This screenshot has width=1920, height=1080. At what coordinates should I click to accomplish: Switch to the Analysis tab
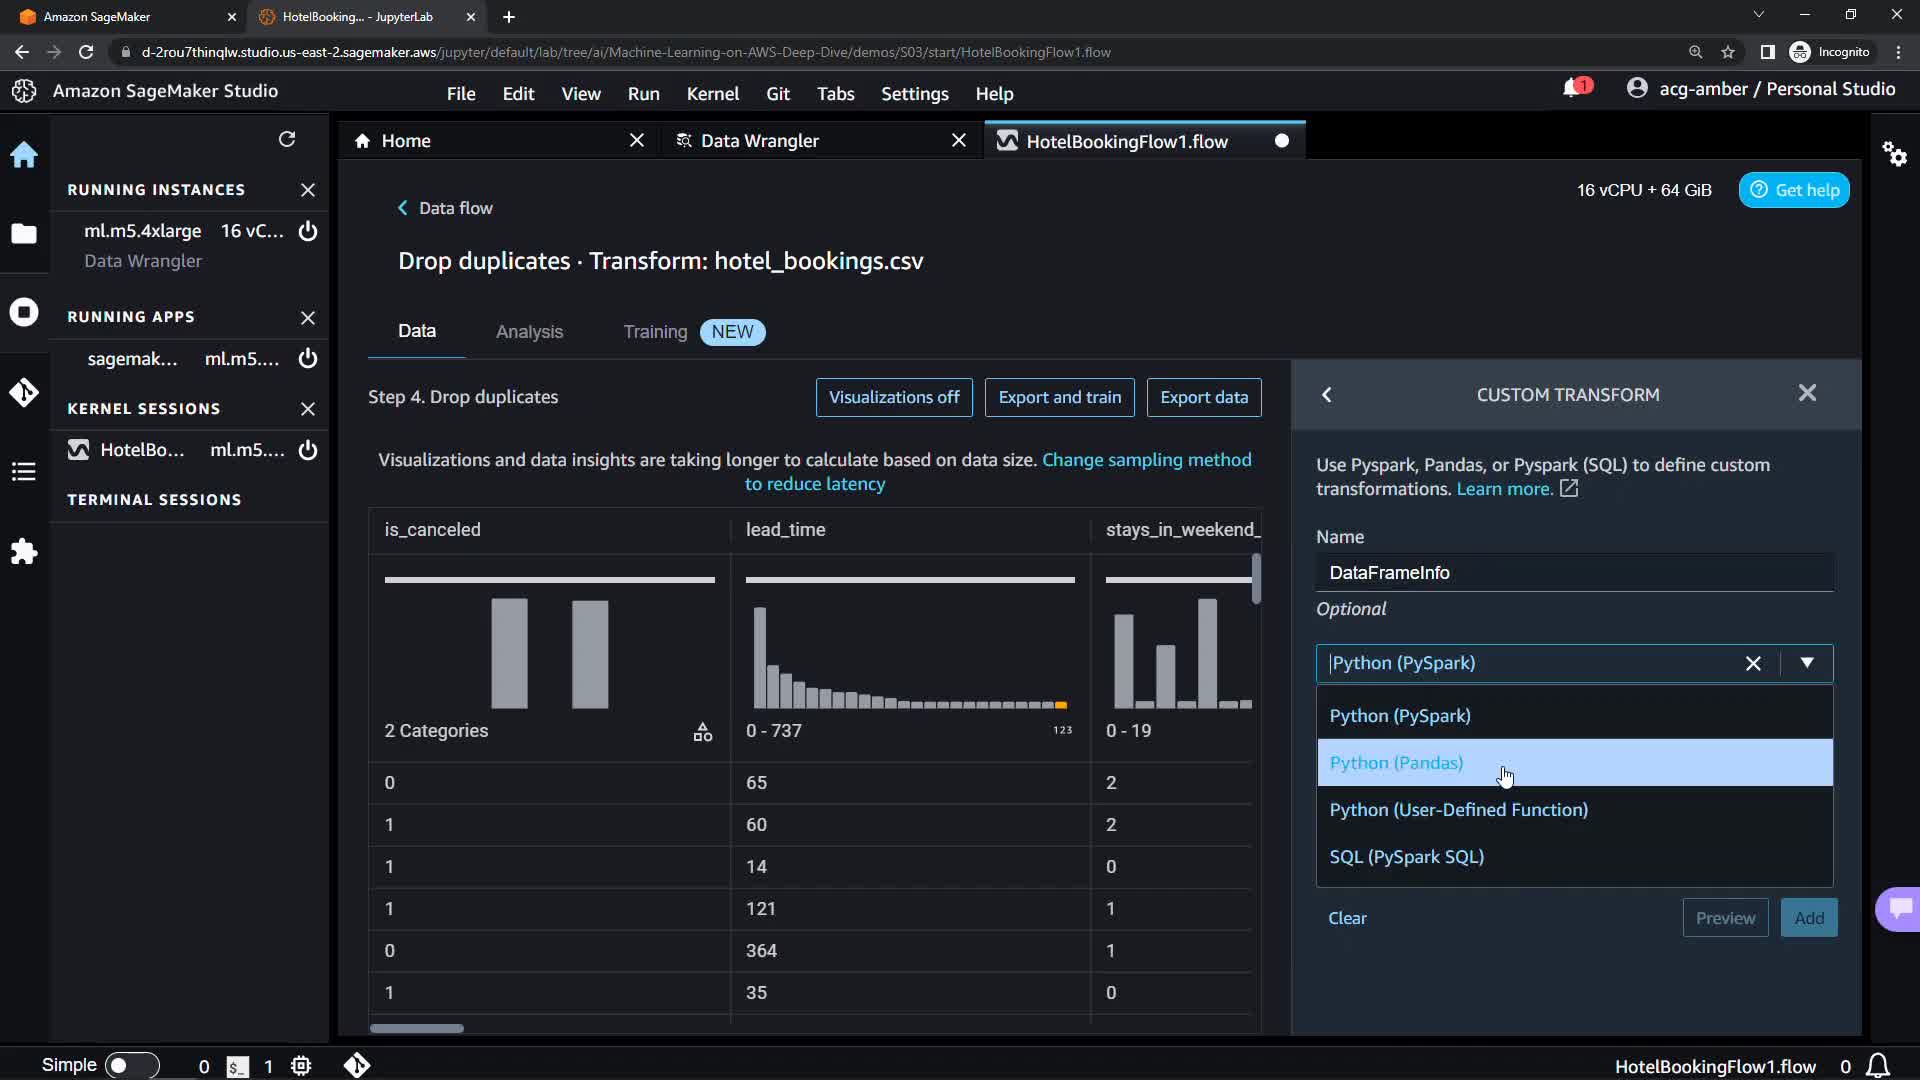click(529, 332)
